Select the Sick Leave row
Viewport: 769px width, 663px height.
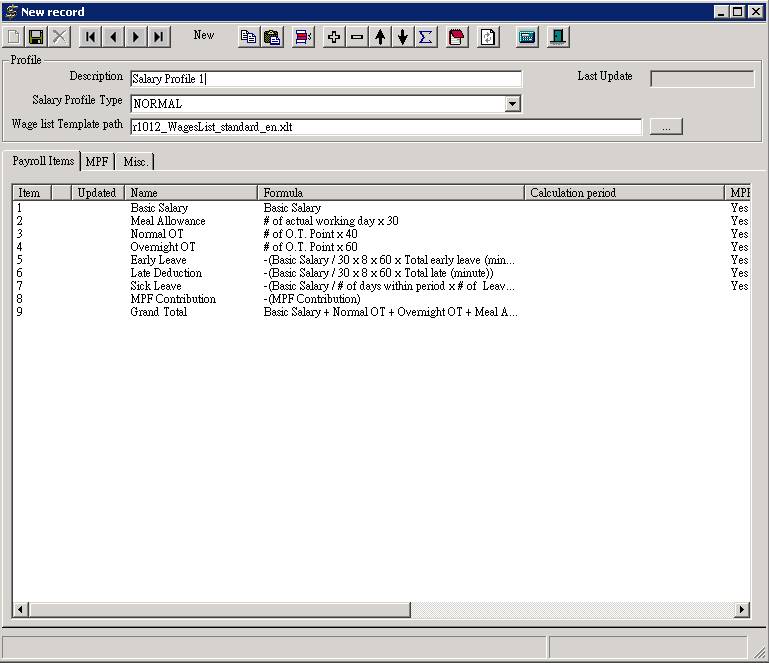[382, 286]
